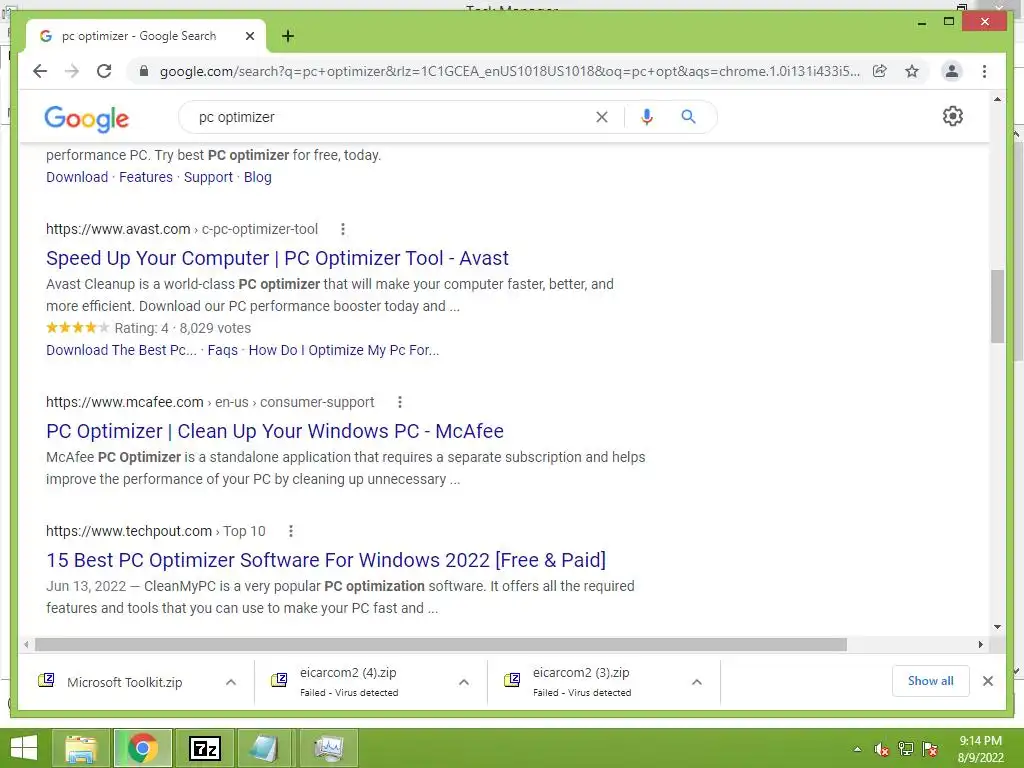Open the Chrome profile avatar menu

tap(952, 71)
